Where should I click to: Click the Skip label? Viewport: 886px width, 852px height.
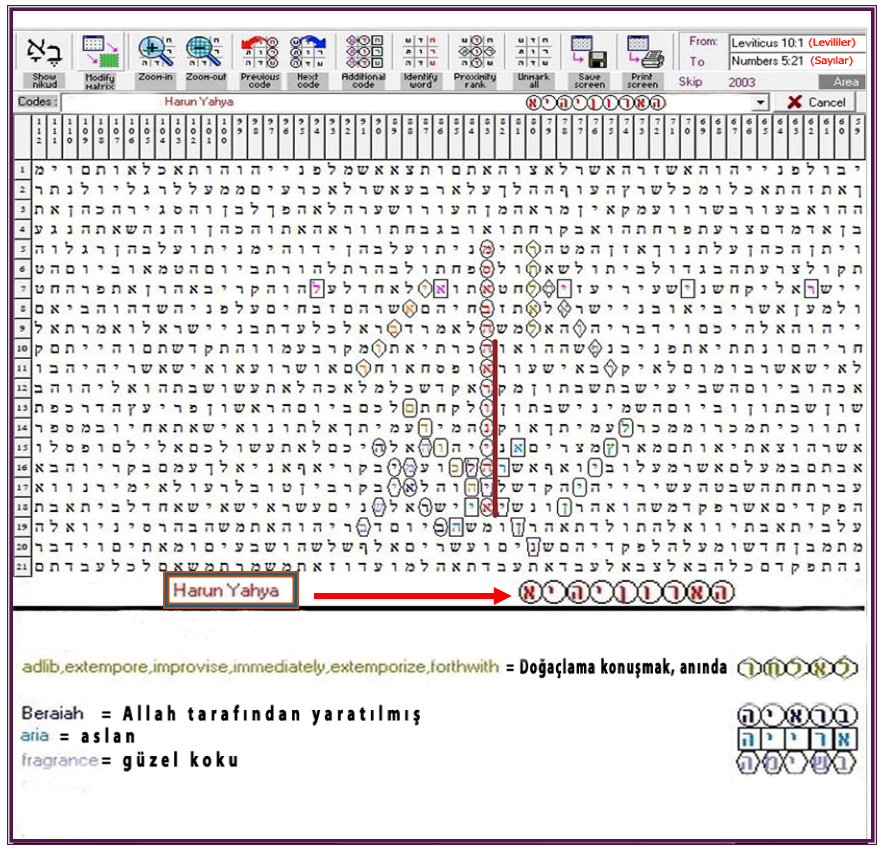[x=690, y=82]
